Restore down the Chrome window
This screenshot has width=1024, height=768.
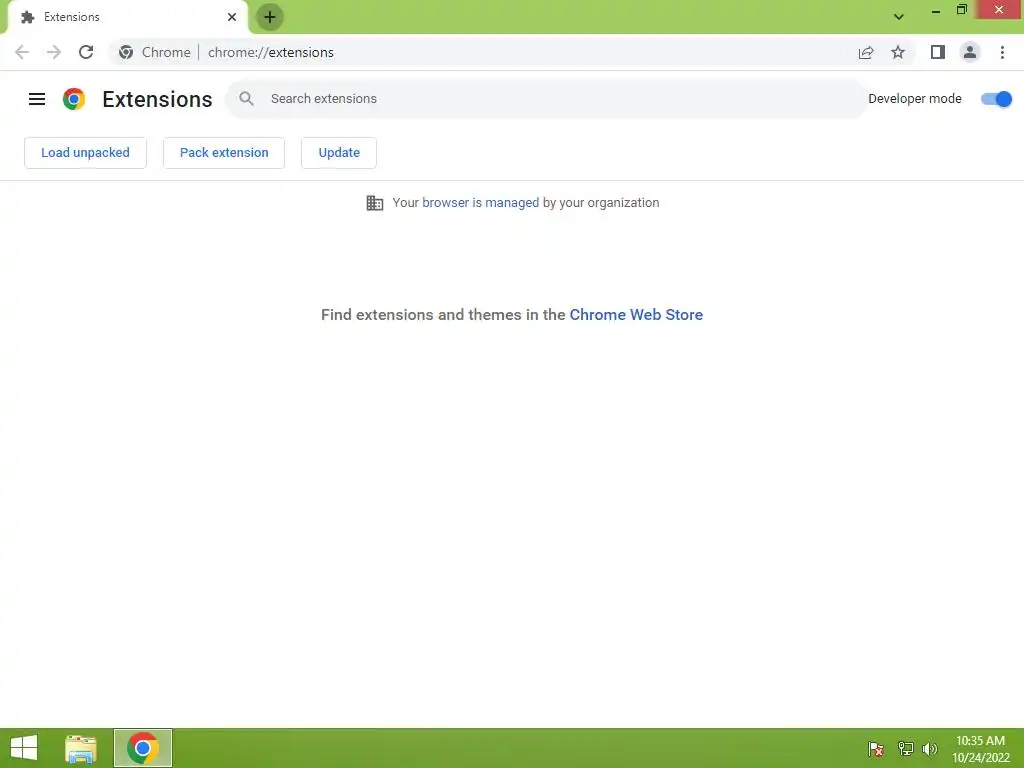coord(961,10)
